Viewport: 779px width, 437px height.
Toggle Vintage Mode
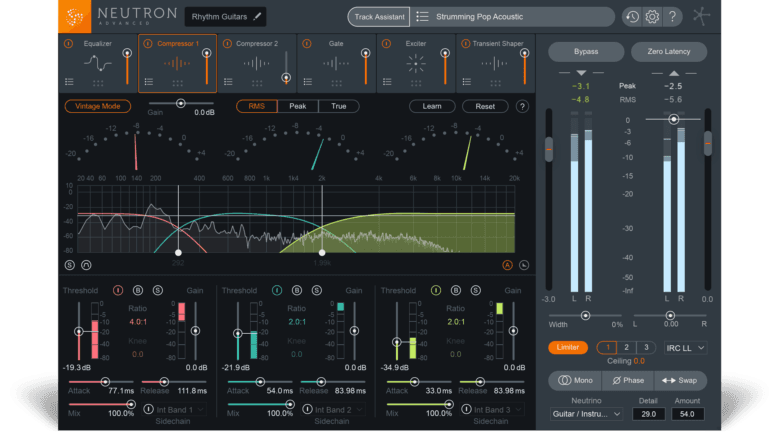click(98, 106)
